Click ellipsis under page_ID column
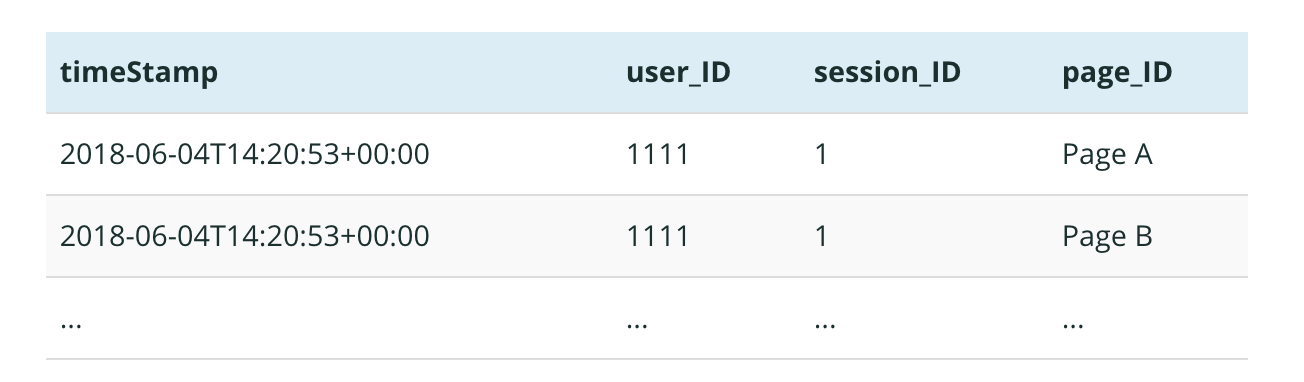Image resolution: width=1304 pixels, height=382 pixels. pyautogui.click(x=1073, y=324)
